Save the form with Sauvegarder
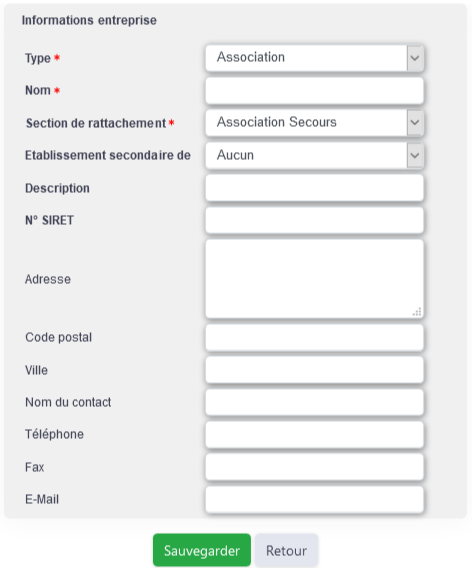 (202, 550)
